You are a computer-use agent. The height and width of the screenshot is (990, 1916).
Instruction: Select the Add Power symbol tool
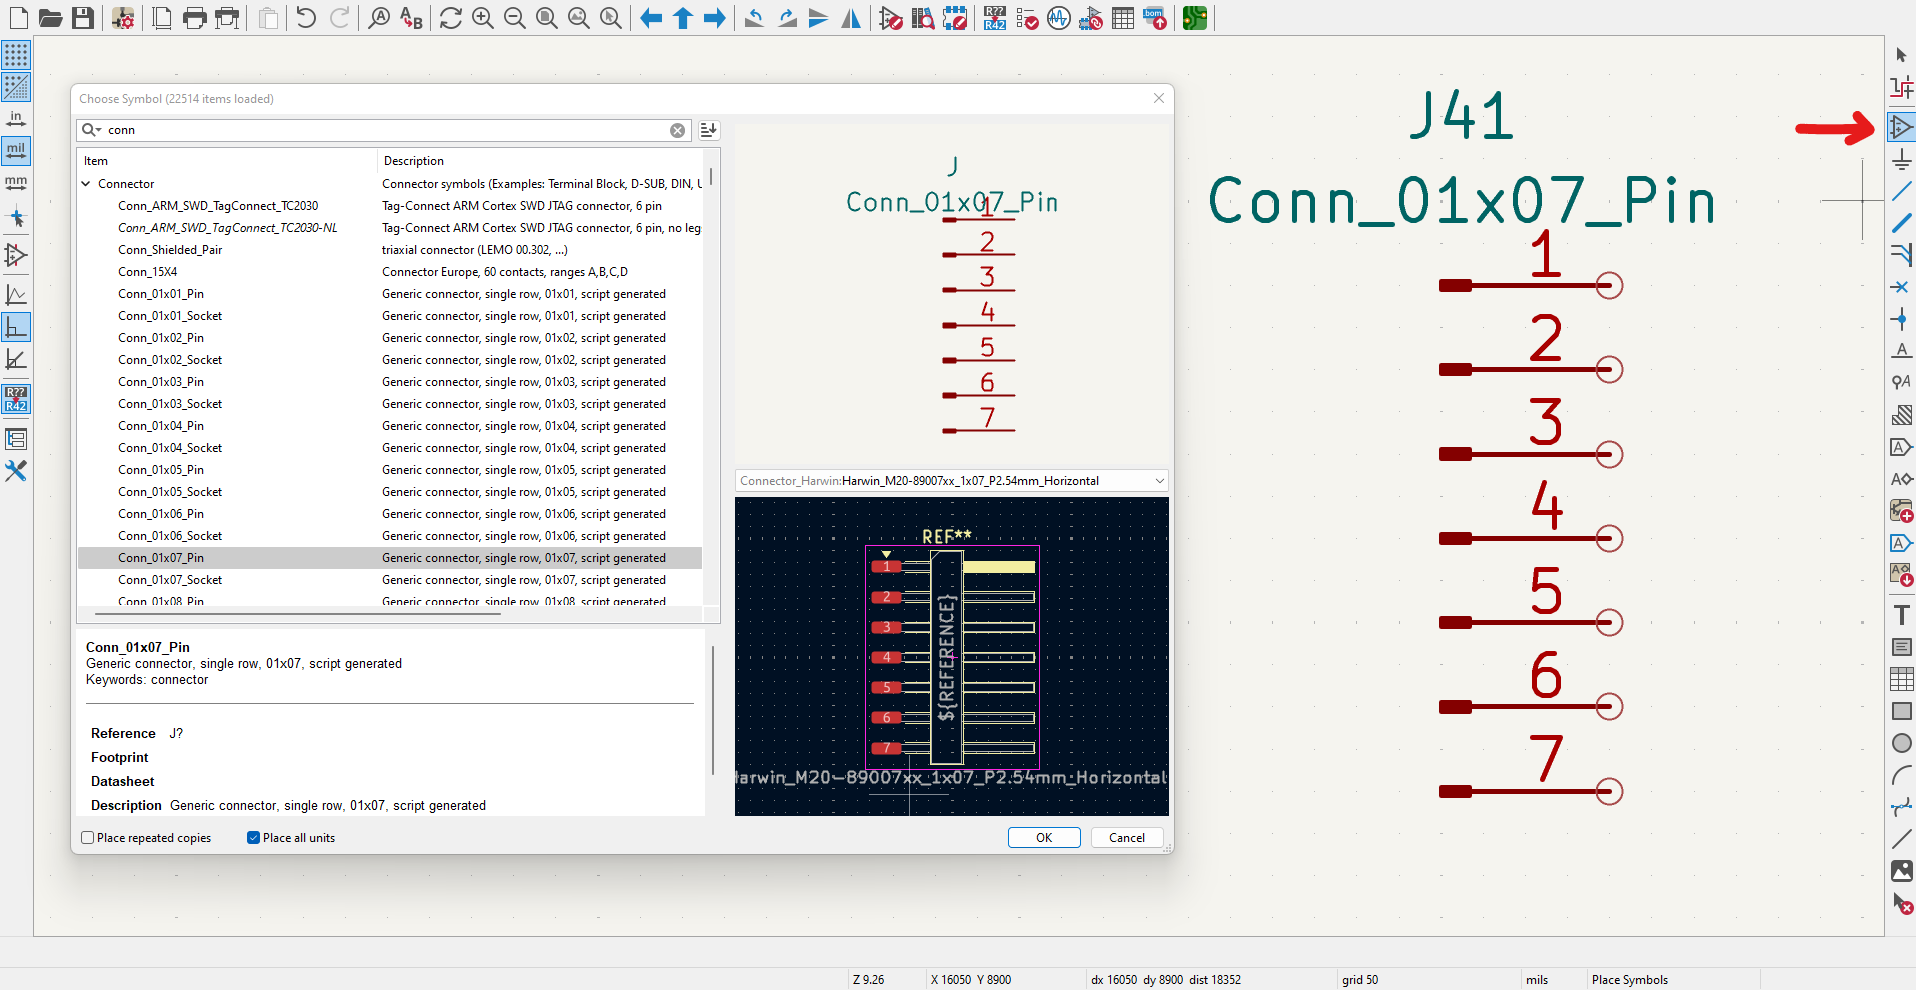coord(1901,159)
